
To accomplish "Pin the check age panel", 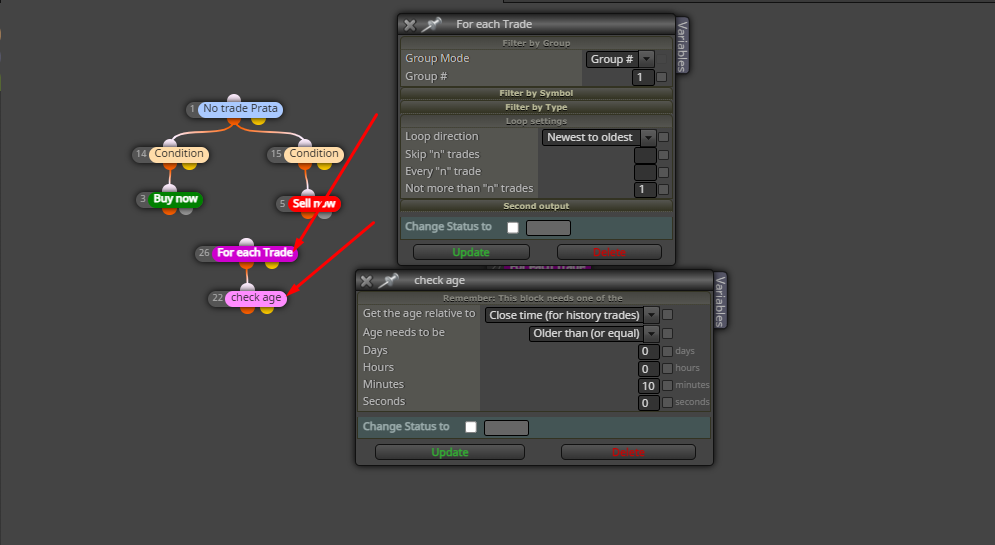I will click(x=388, y=280).
